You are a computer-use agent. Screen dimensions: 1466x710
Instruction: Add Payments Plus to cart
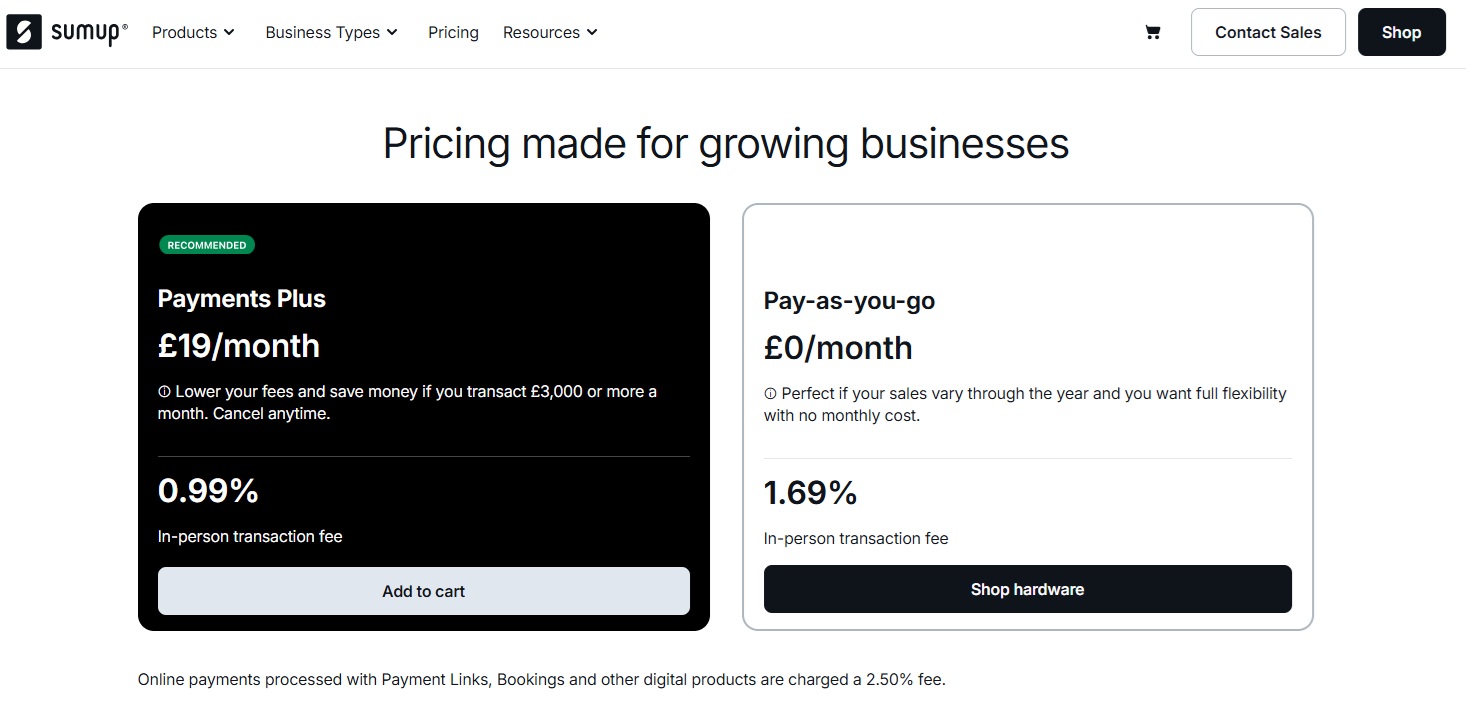click(x=423, y=591)
